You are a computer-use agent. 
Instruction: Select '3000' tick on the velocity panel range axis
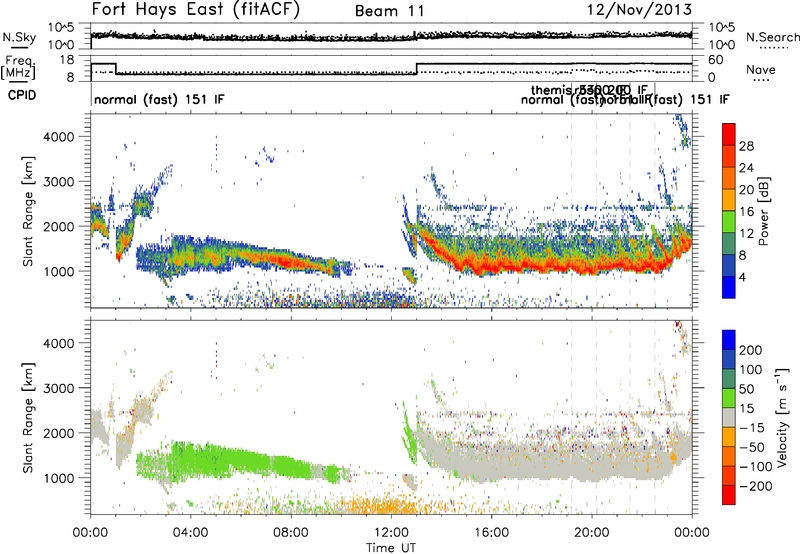[x=58, y=388]
